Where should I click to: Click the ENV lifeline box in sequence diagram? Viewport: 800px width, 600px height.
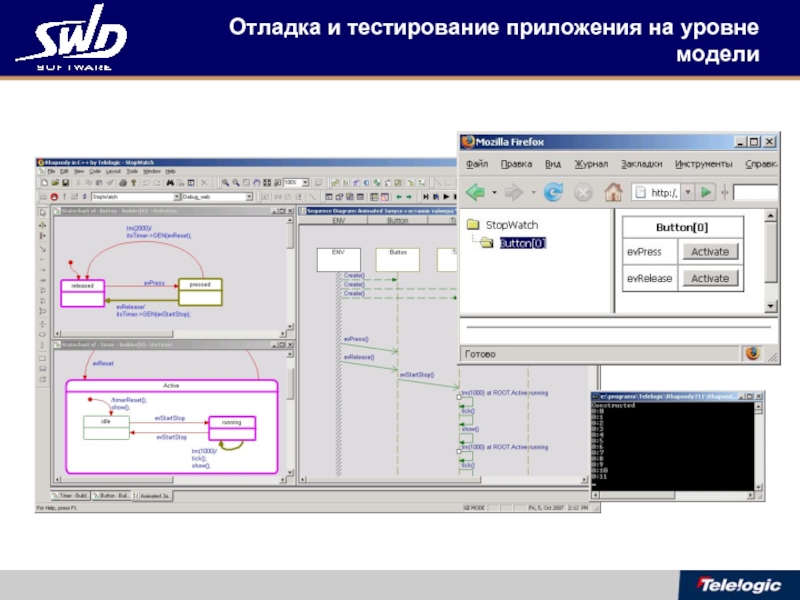click(339, 260)
